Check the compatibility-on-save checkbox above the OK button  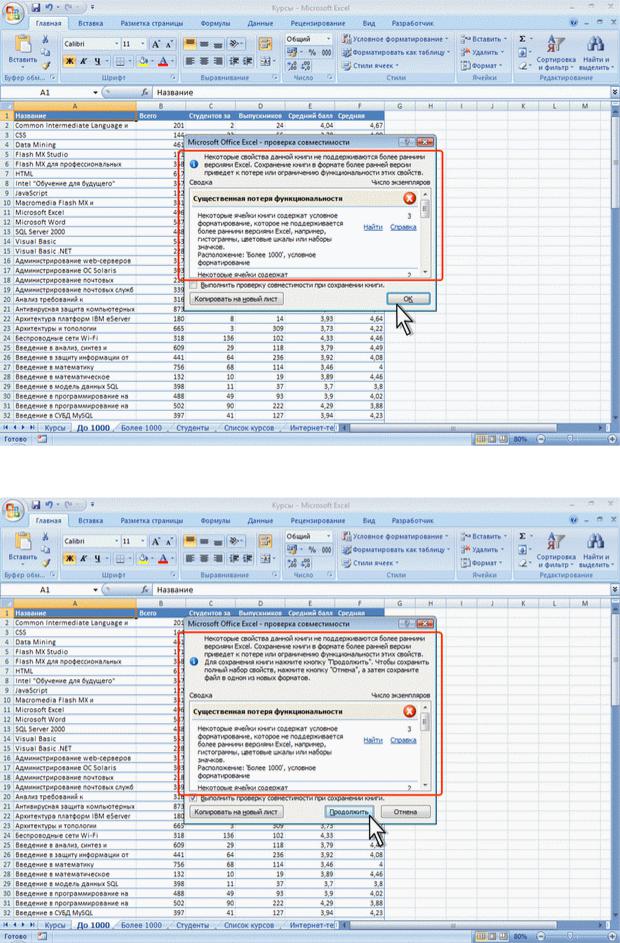[194, 285]
